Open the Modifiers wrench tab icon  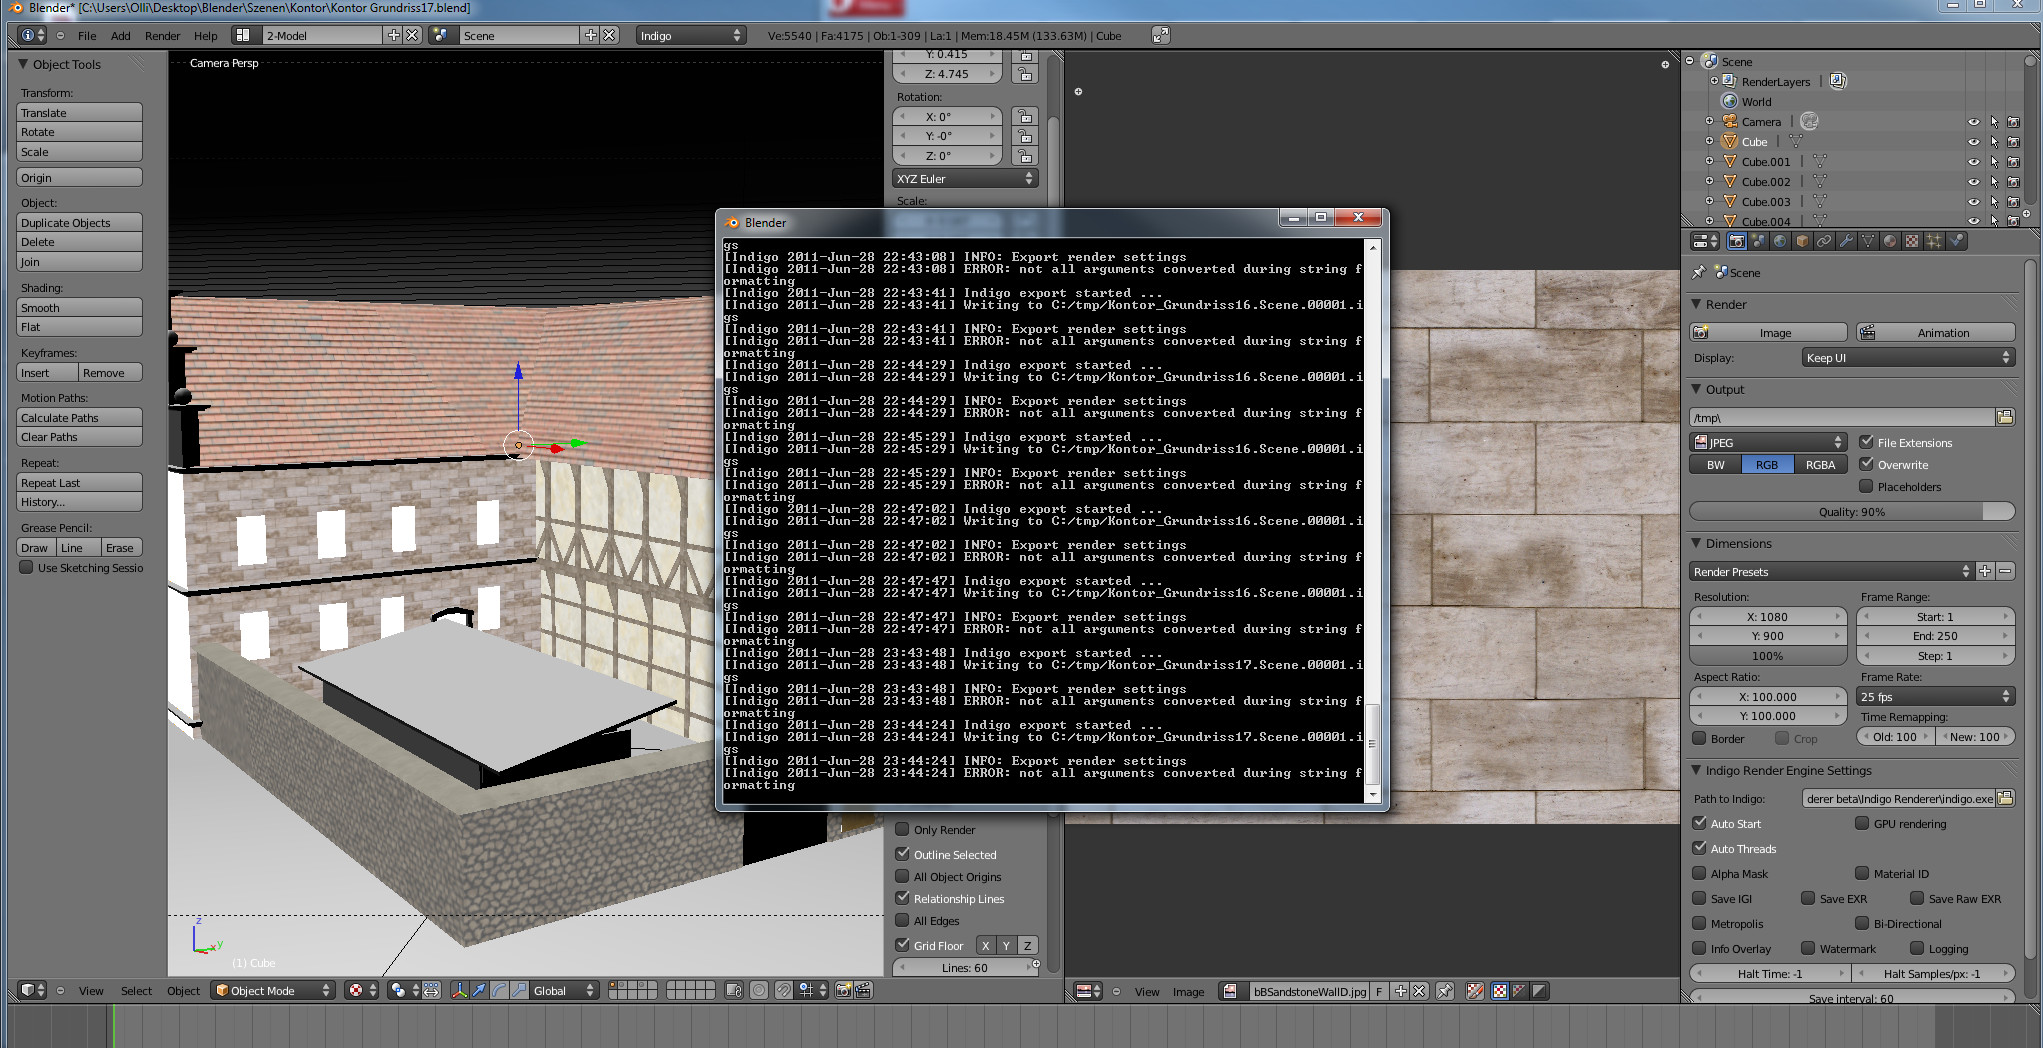[1846, 241]
